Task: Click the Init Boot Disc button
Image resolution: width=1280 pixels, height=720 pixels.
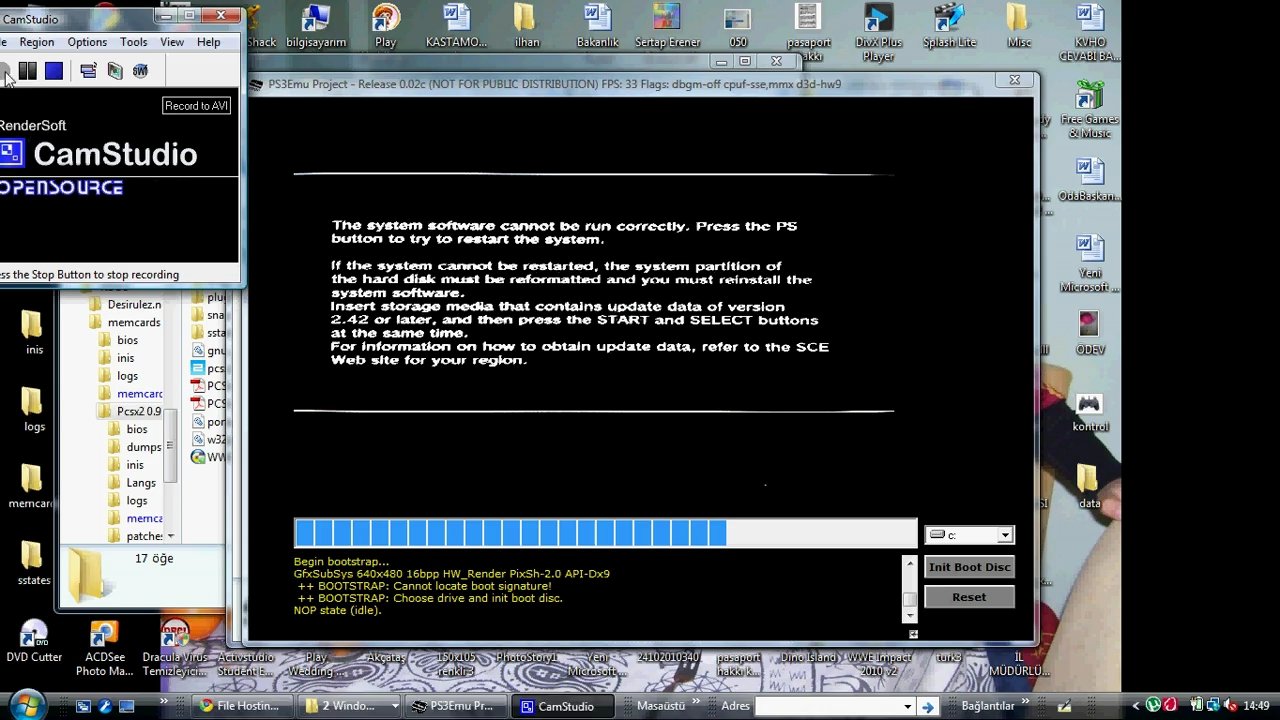Action: pyautogui.click(x=969, y=567)
